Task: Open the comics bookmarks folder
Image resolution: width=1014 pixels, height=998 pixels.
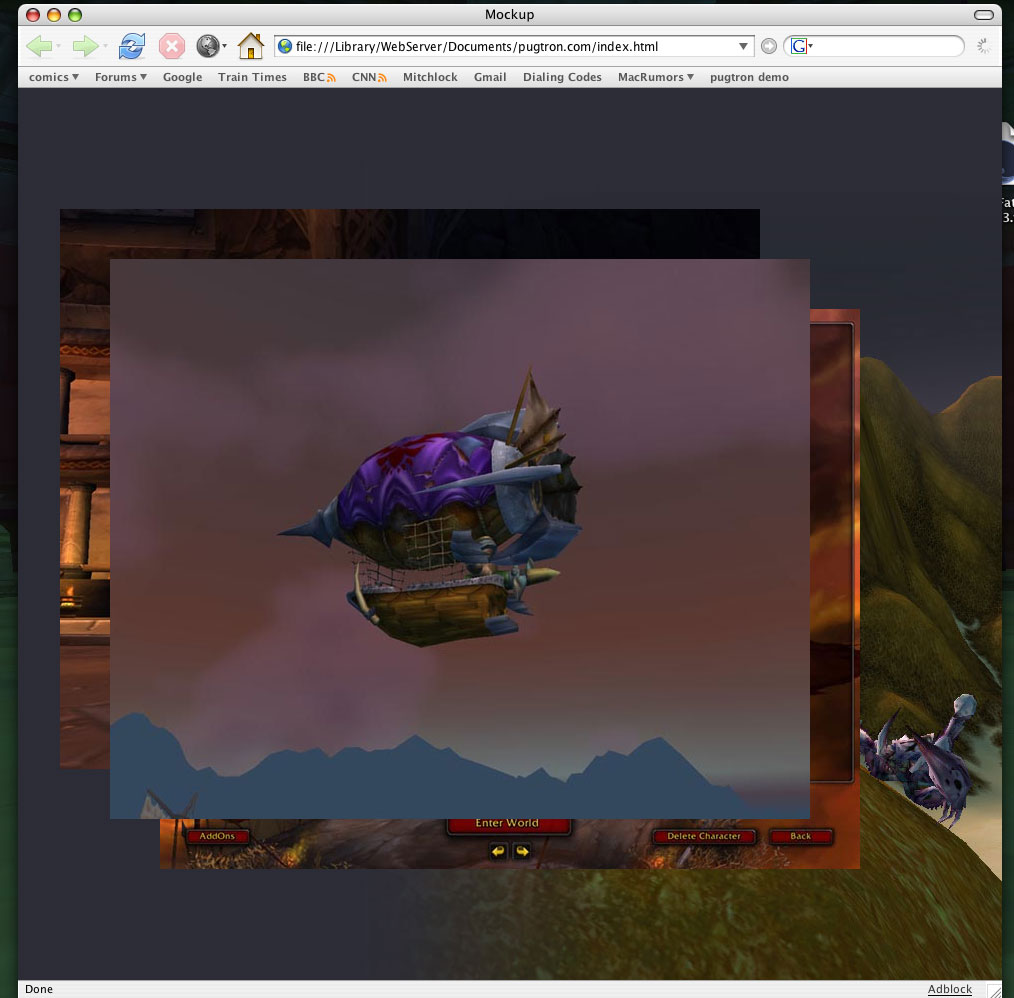Action: pos(54,77)
